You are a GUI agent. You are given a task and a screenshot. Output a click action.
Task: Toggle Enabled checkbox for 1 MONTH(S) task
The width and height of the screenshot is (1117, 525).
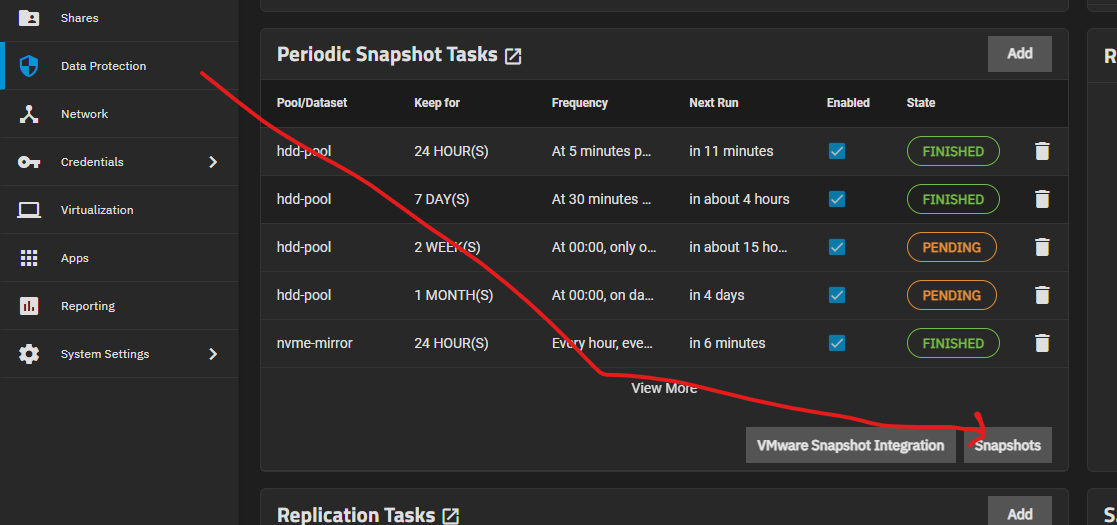click(x=837, y=295)
